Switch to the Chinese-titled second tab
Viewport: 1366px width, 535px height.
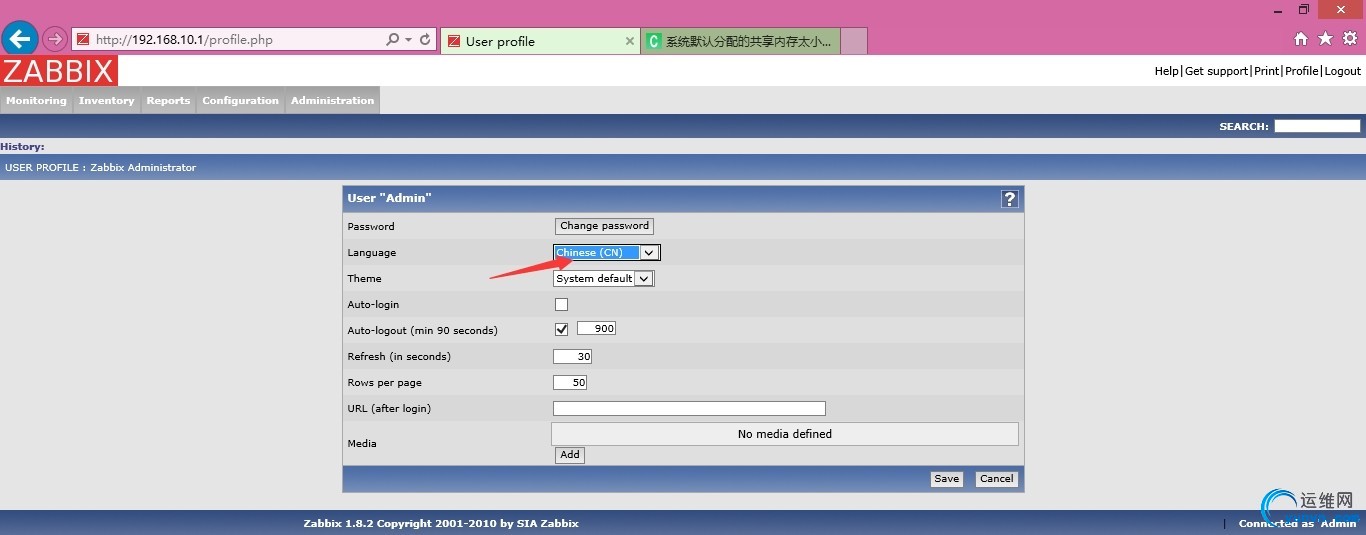click(x=740, y=41)
